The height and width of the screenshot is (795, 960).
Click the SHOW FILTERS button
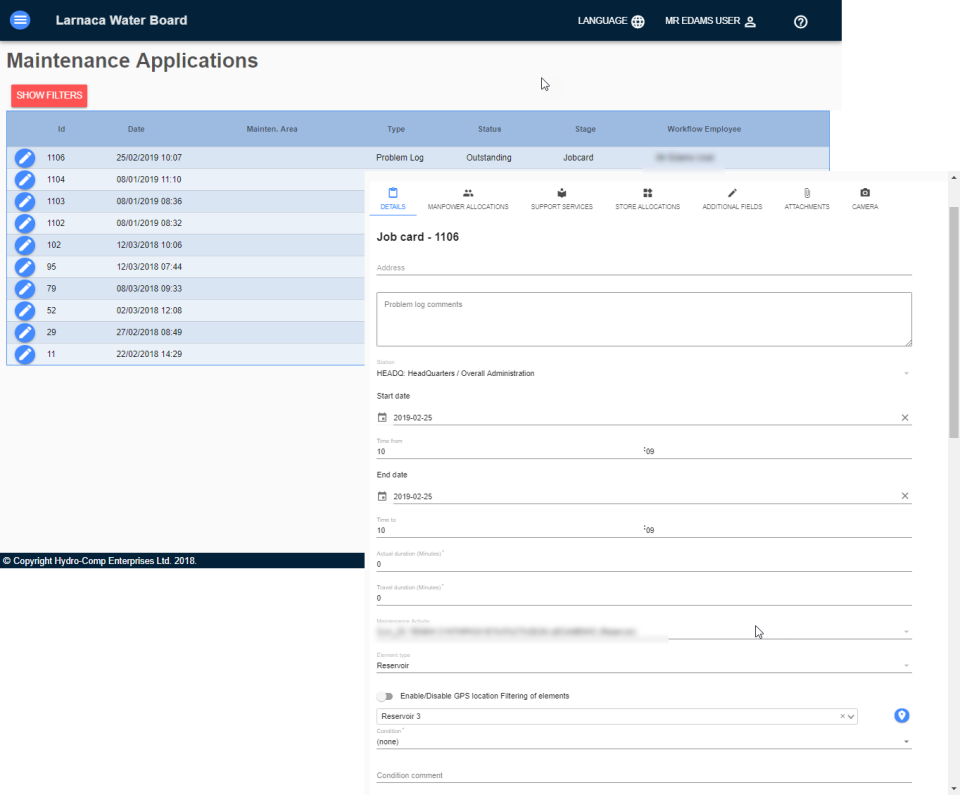click(48, 95)
